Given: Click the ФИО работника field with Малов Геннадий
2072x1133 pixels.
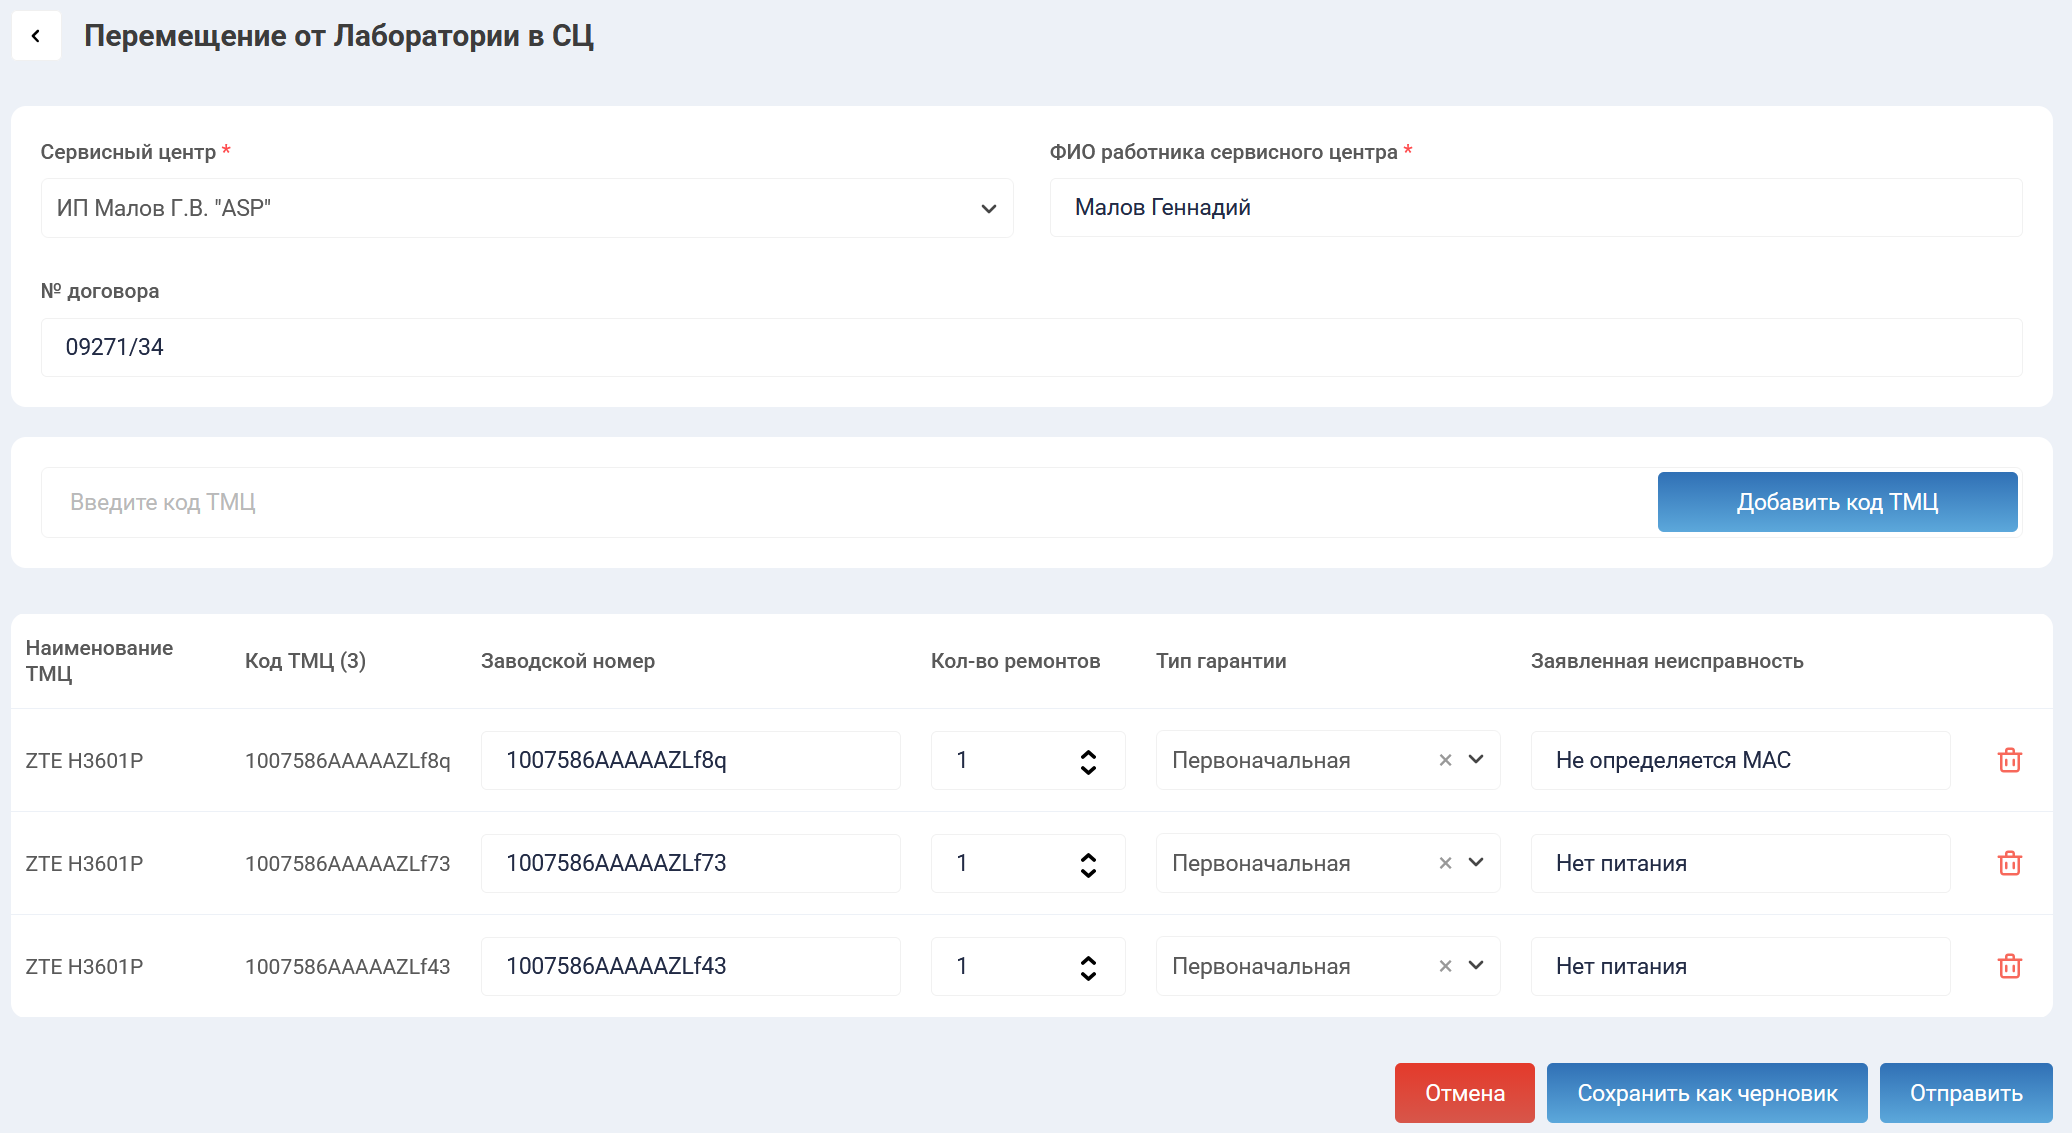Looking at the screenshot, I should (1535, 208).
